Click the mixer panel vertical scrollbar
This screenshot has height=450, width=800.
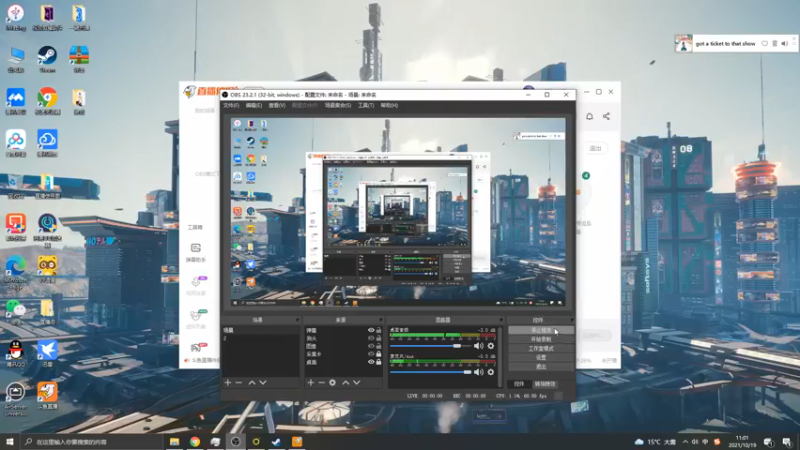pyautogui.click(x=499, y=355)
